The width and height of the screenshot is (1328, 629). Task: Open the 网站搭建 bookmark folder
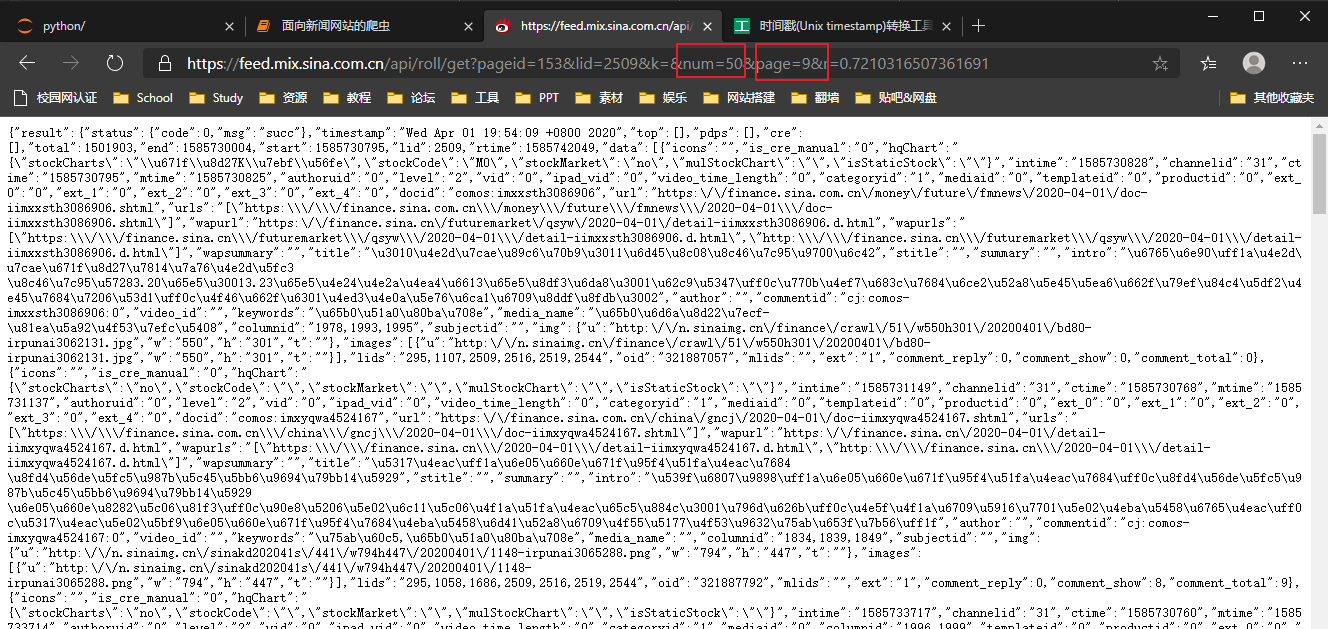click(x=739, y=98)
